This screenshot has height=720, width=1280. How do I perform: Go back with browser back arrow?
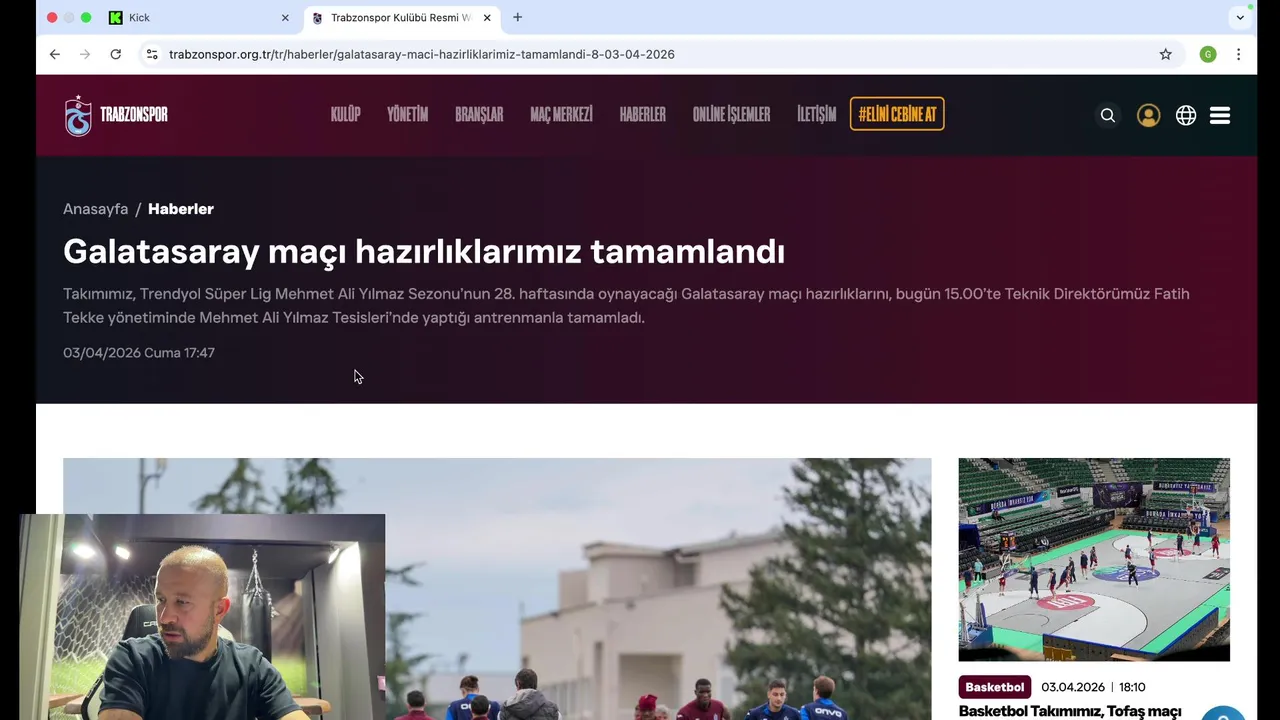(55, 54)
